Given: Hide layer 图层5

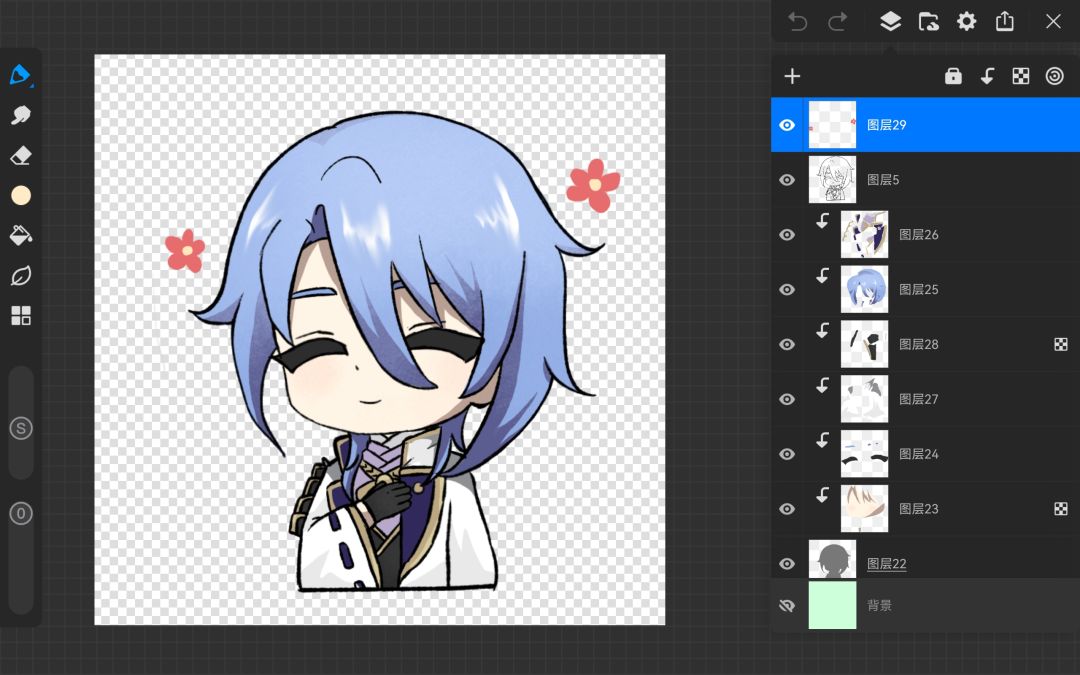Looking at the screenshot, I should click(787, 180).
